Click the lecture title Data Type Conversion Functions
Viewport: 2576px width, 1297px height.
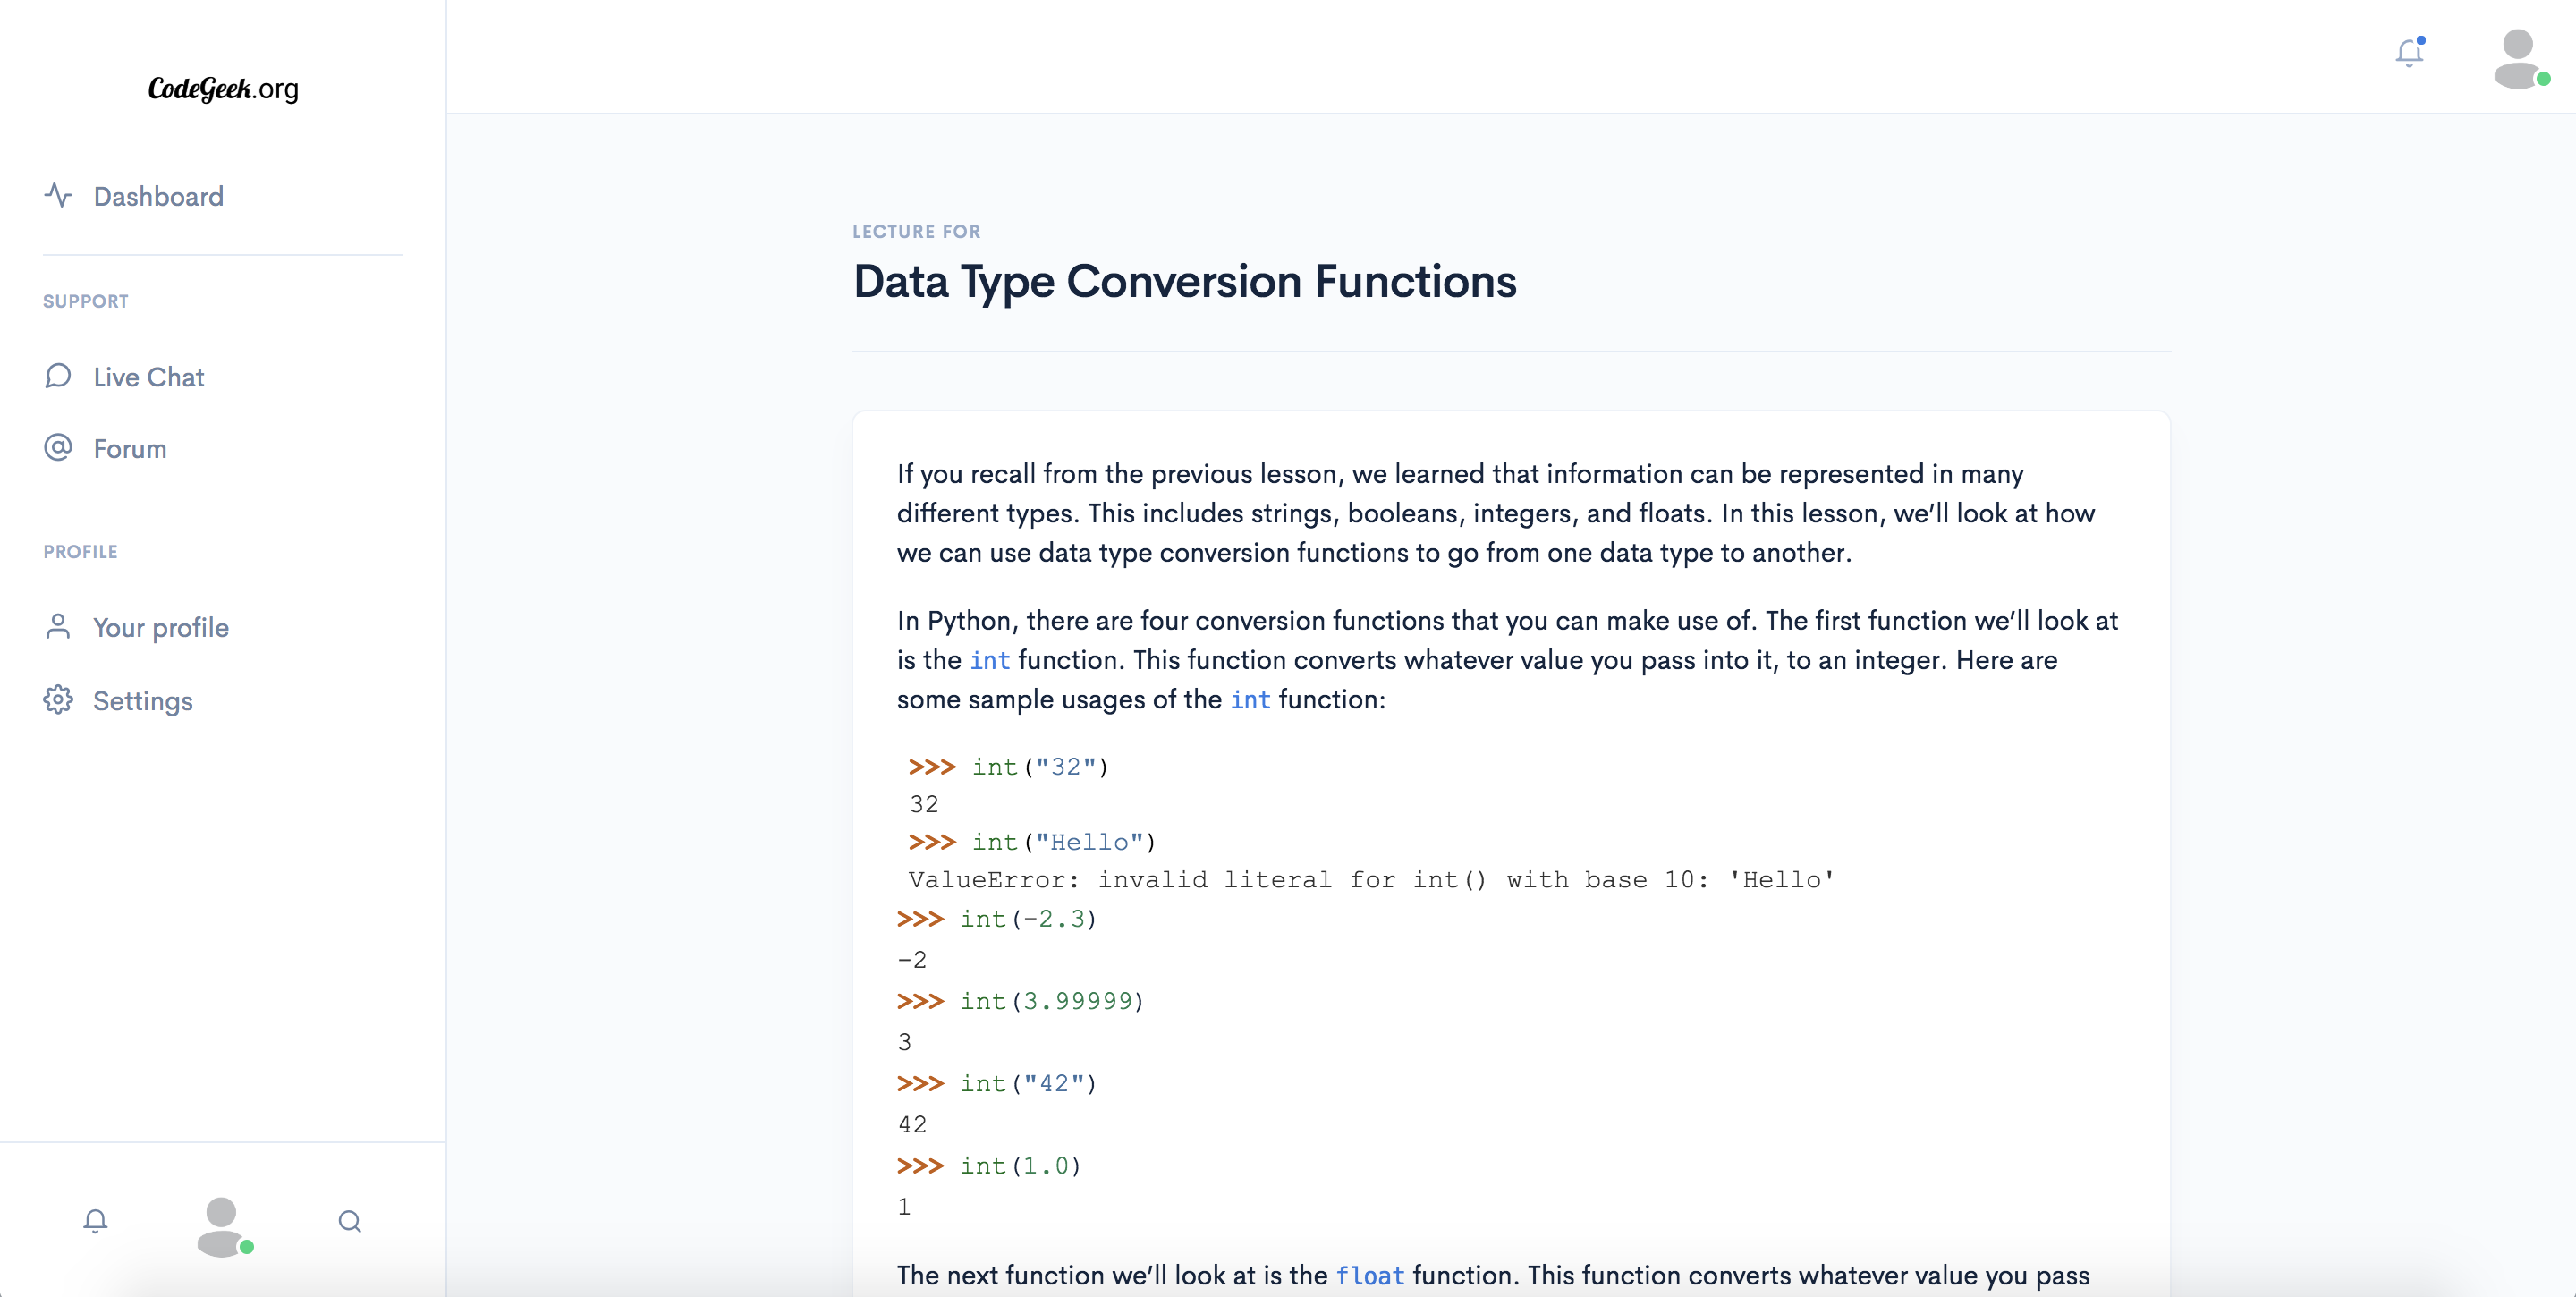coord(1183,282)
